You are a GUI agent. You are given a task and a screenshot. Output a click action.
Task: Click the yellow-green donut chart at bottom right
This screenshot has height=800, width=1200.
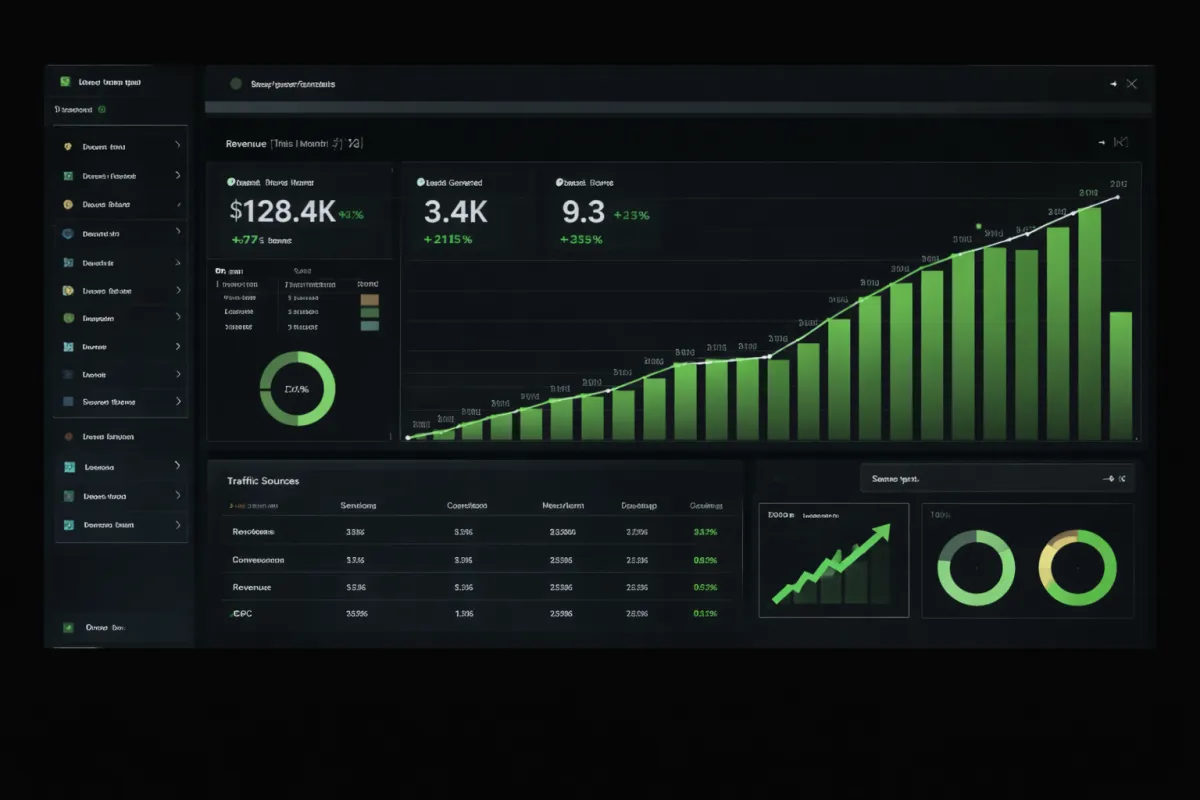[1078, 568]
